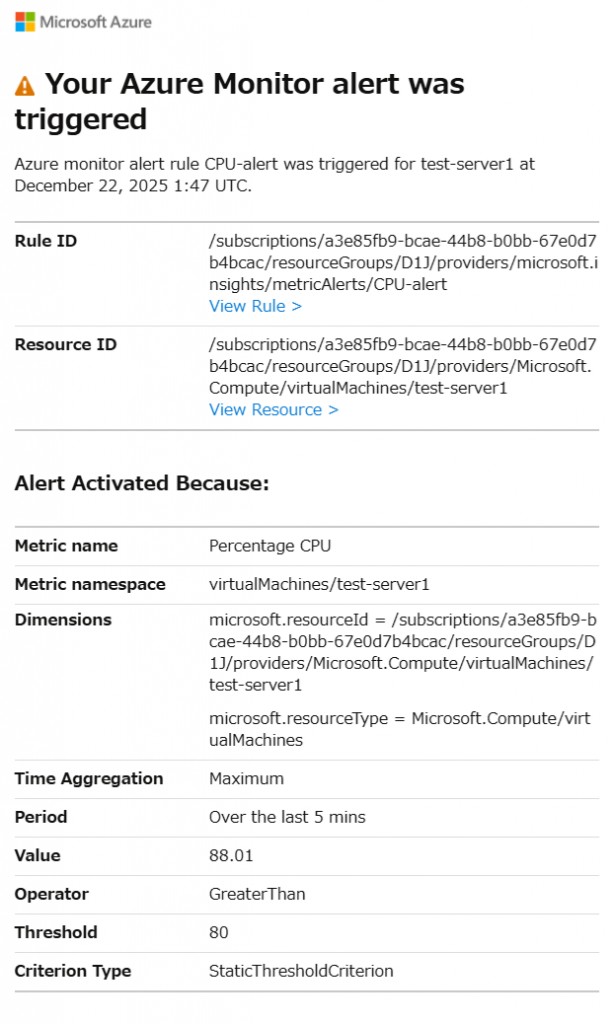Select the Rule ID label

pyautogui.click(x=45, y=241)
